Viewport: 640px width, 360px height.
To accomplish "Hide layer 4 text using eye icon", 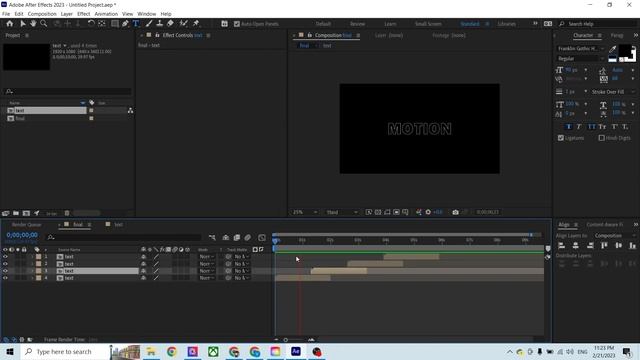I will coord(5,278).
